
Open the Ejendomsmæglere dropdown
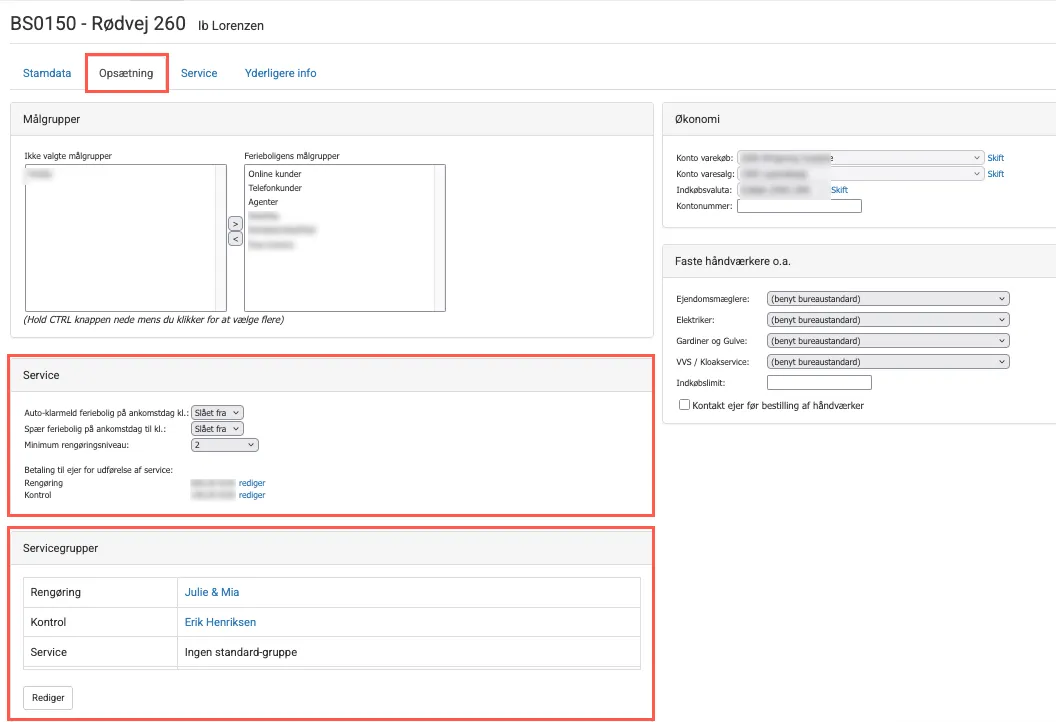coord(887,299)
